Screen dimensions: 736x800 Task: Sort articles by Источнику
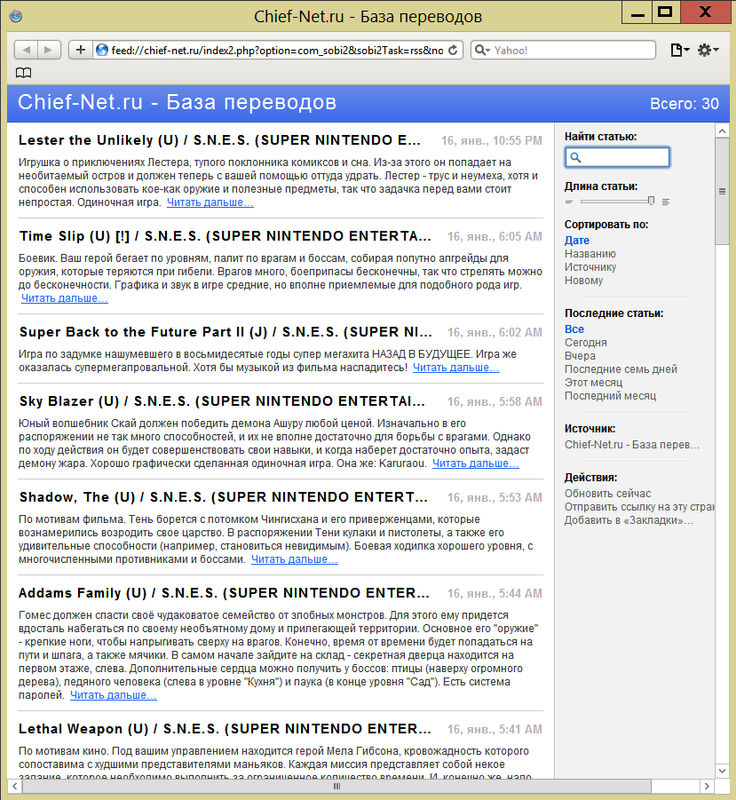(x=590, y=267)
